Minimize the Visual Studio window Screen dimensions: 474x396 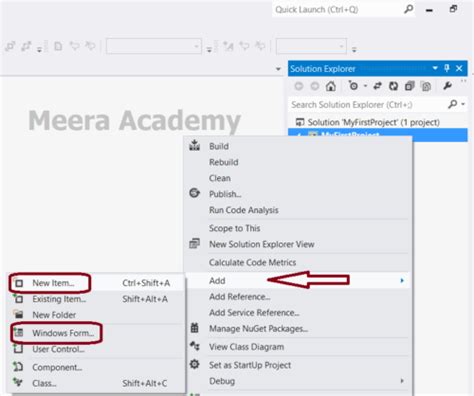[429, 10]
